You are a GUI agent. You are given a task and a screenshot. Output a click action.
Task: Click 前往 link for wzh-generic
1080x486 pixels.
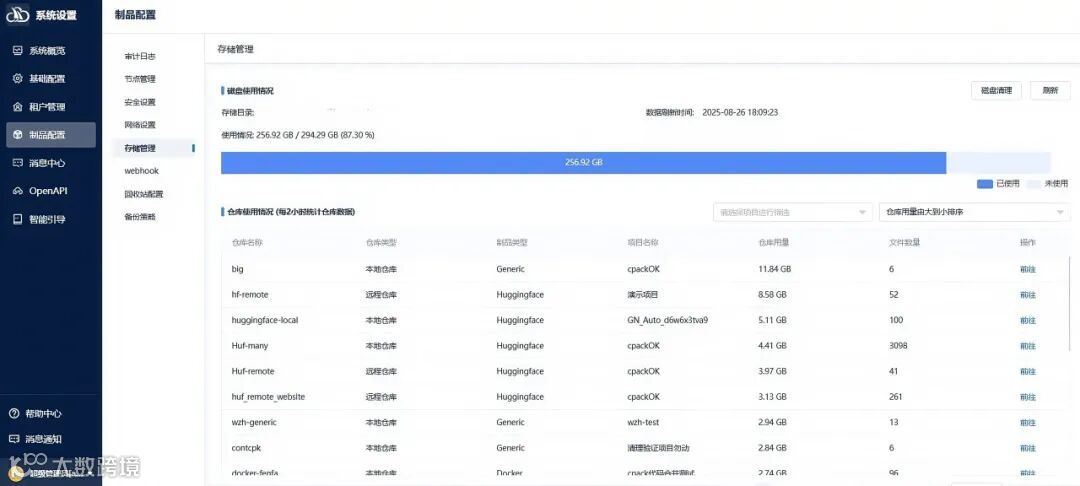1027,423
